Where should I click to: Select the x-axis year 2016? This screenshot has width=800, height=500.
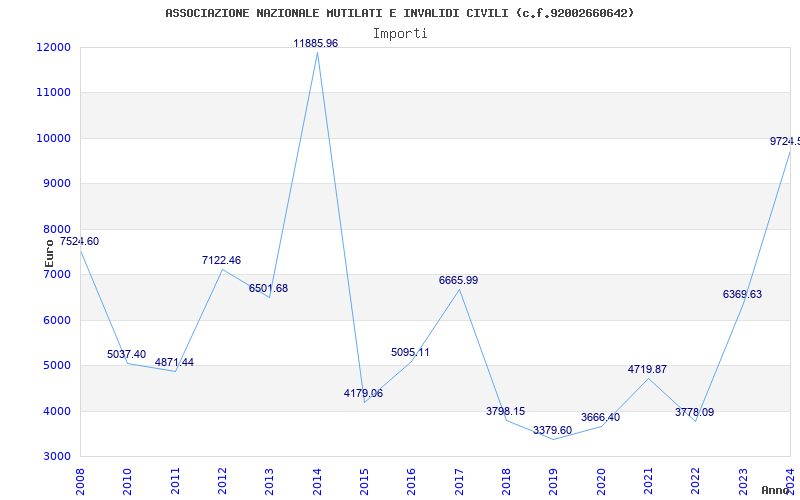point(411,481)
